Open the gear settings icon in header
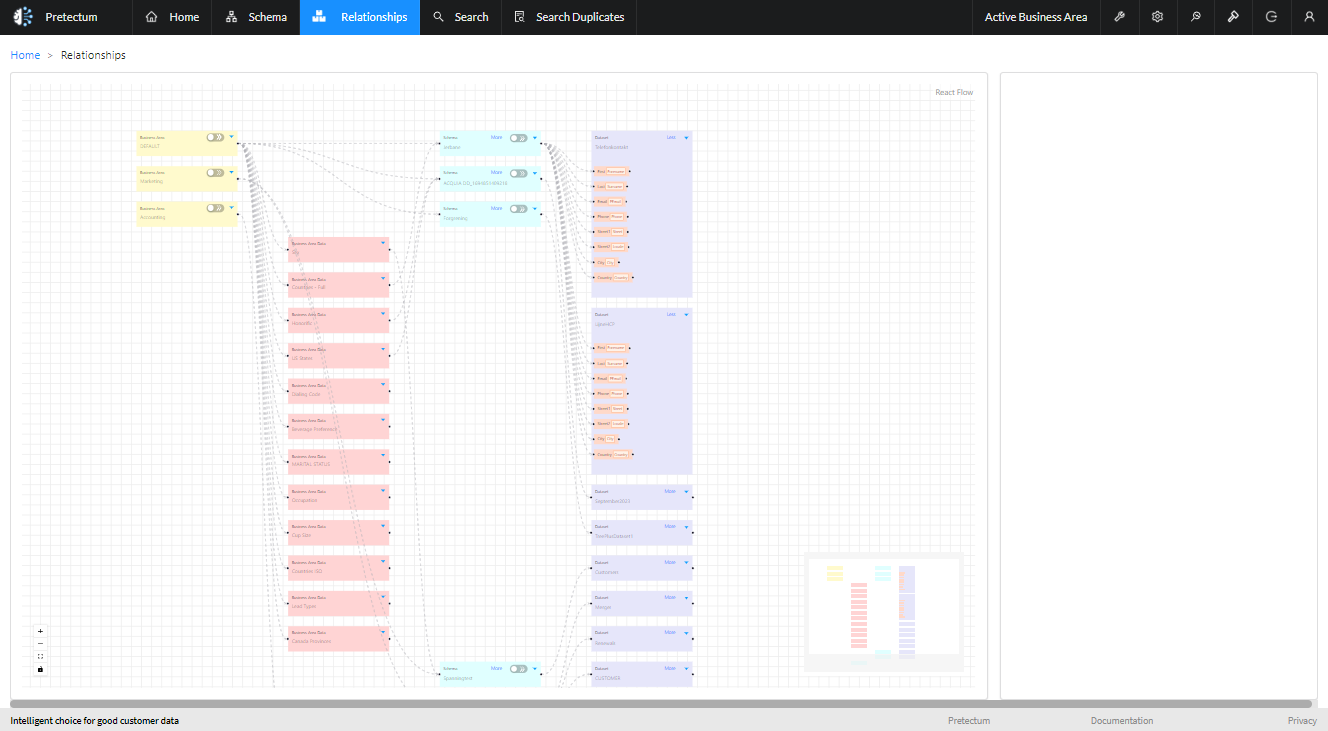The width and height of the screenshot is (1328, 731). coord(1157,17)
